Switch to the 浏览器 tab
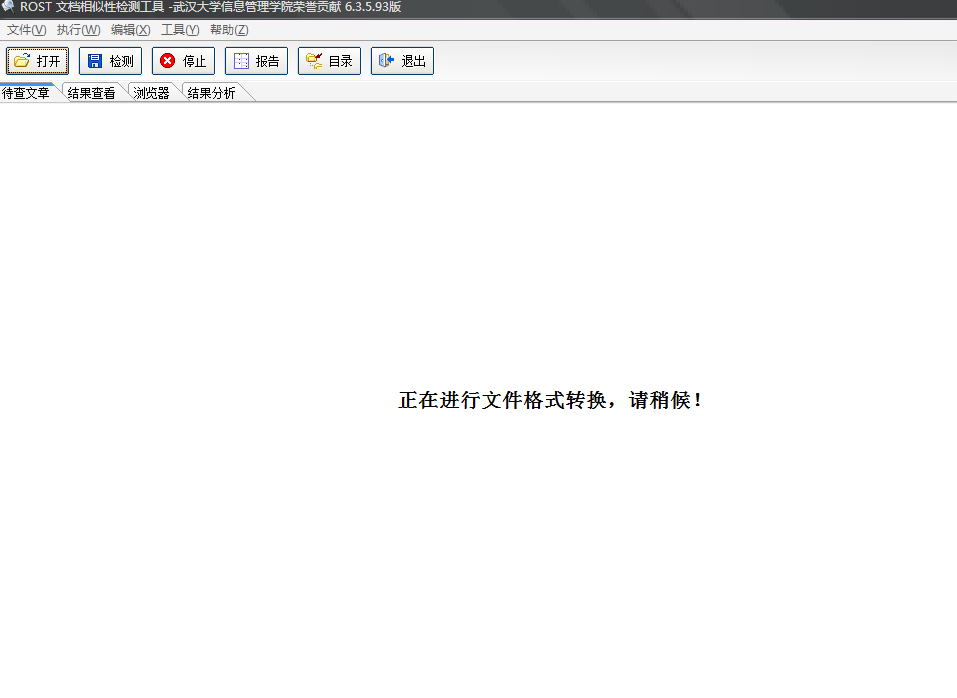 [x=152, y=93]
